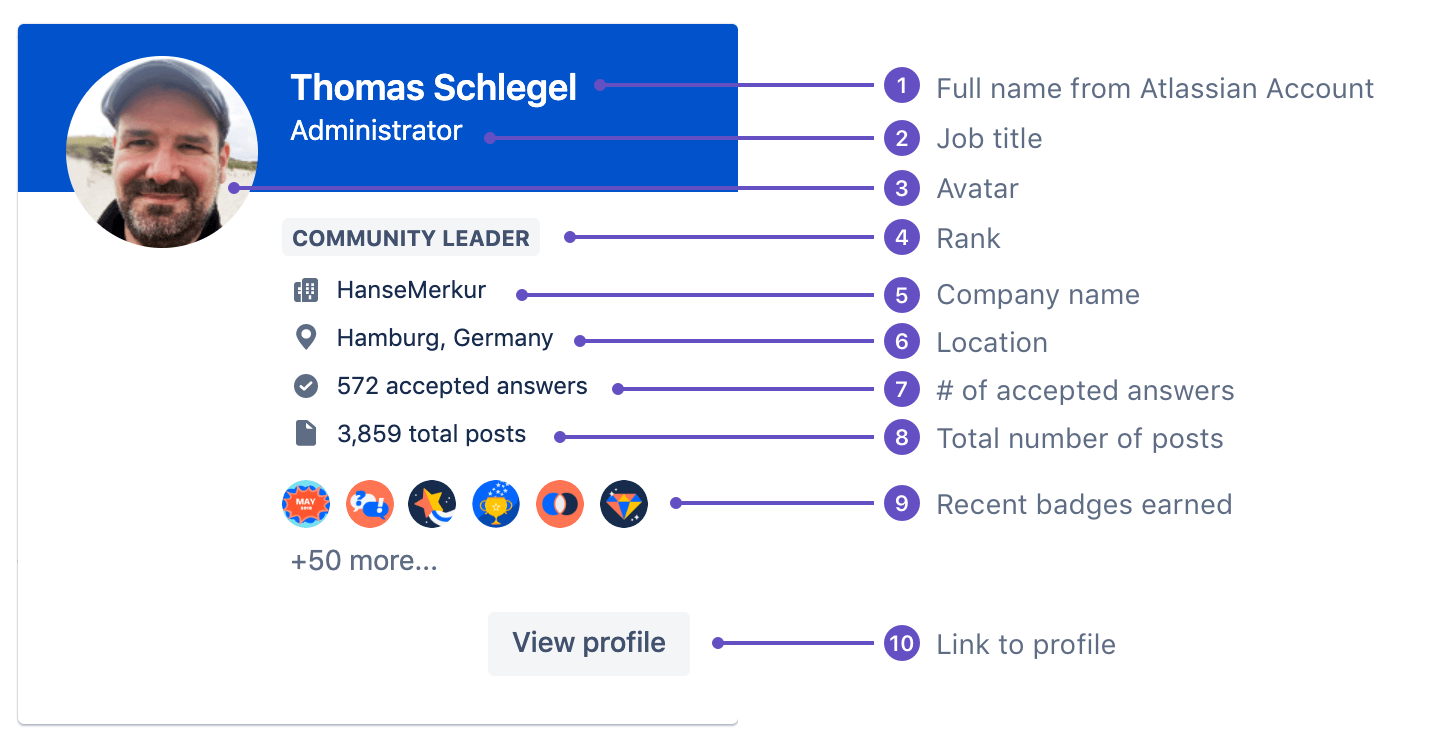Click the "3,859 total posts" text

431,434
